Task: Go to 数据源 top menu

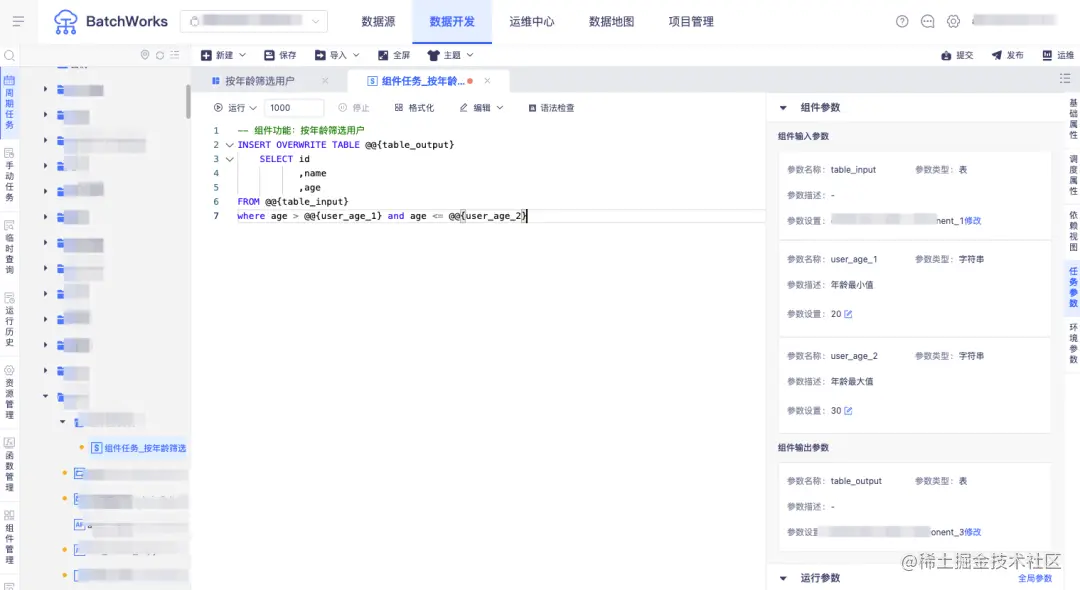Action: [x=378, y=21]
